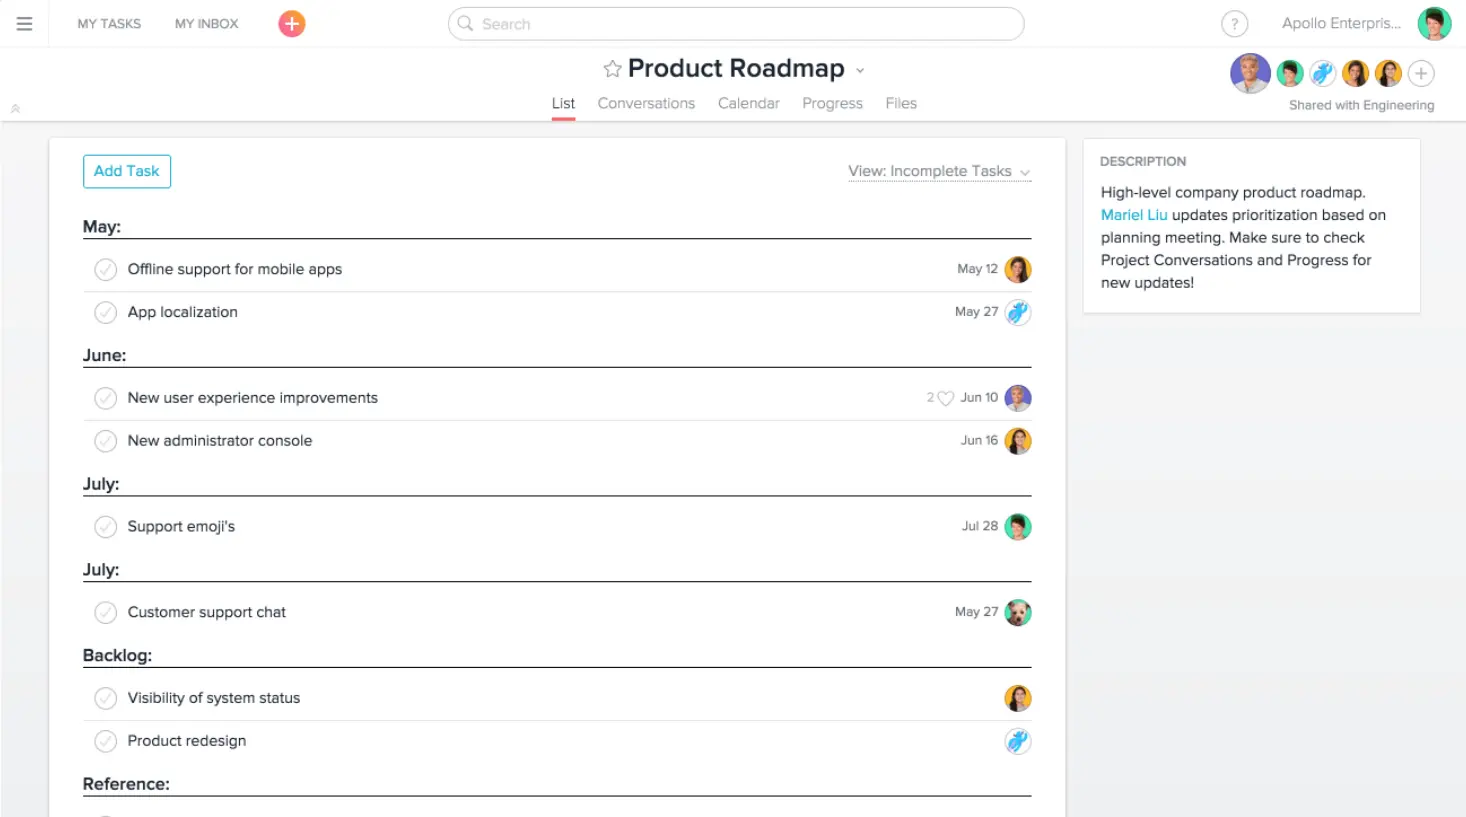Switch to the Conversations tab
This screenshot has width=1466, height=817.
646,103
